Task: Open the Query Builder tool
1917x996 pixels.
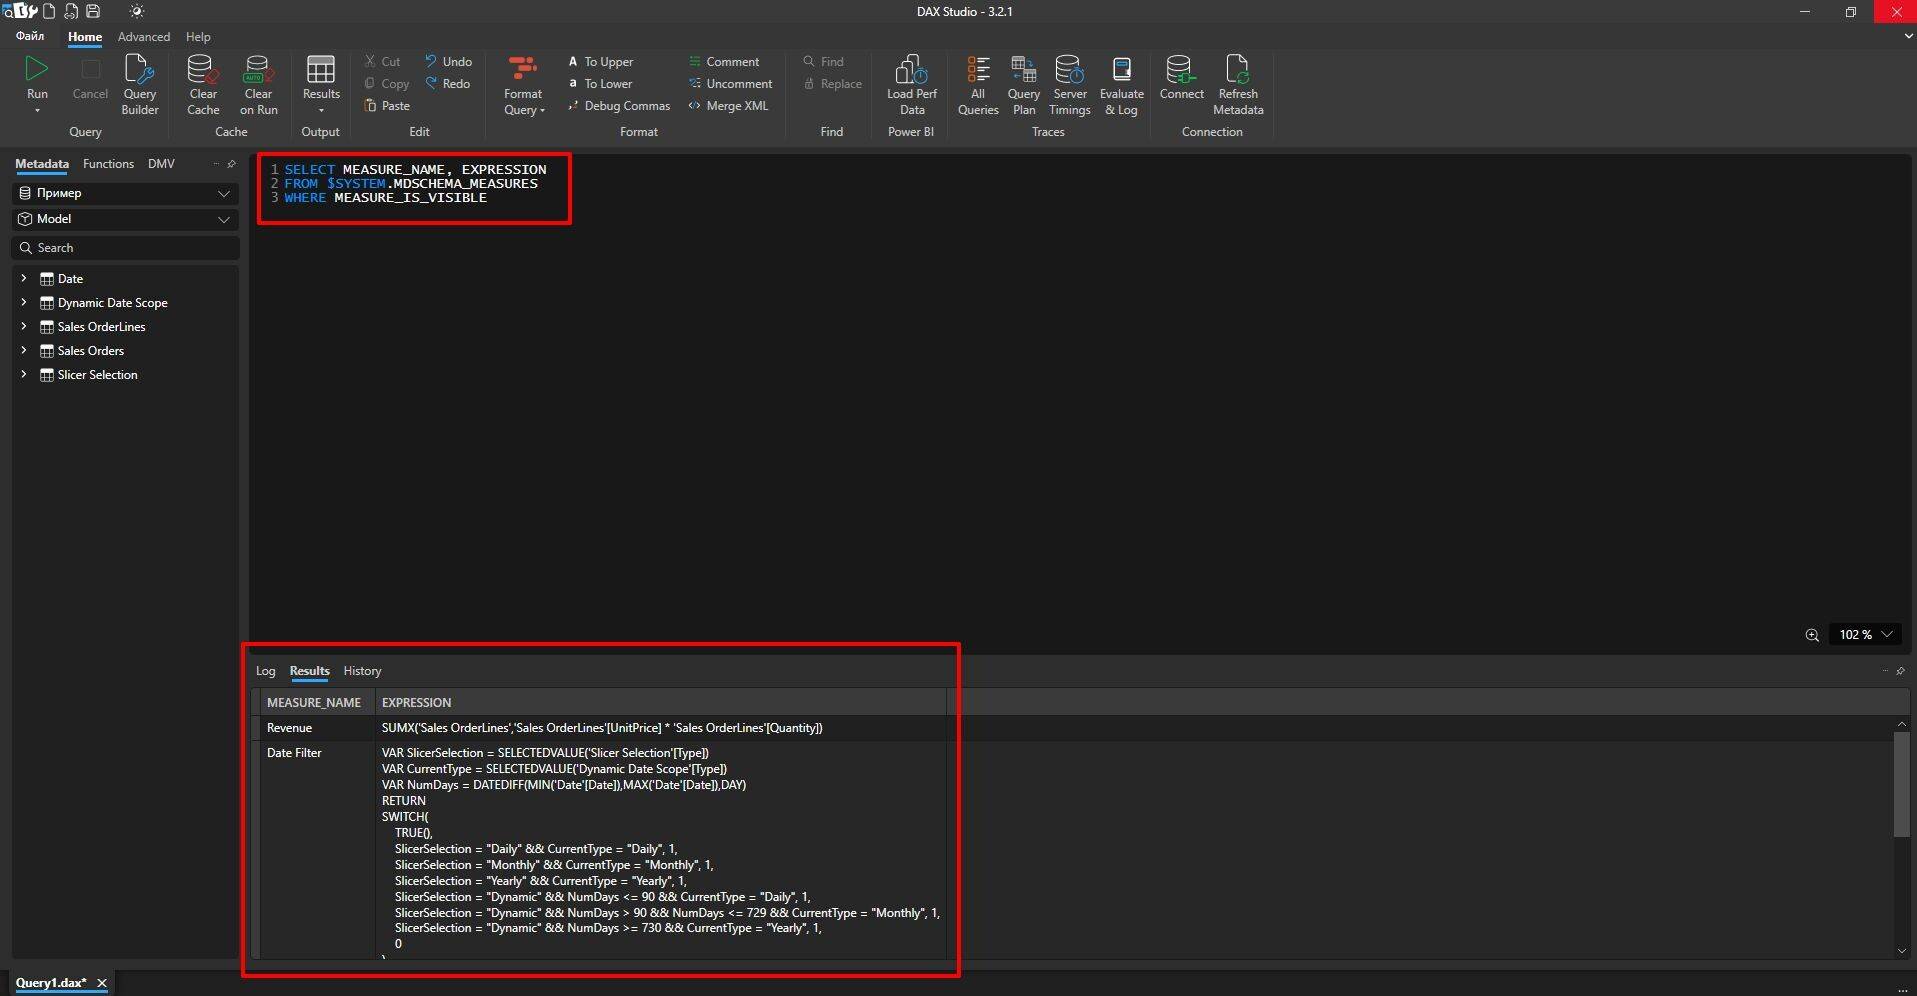Action: click(140, 85)
